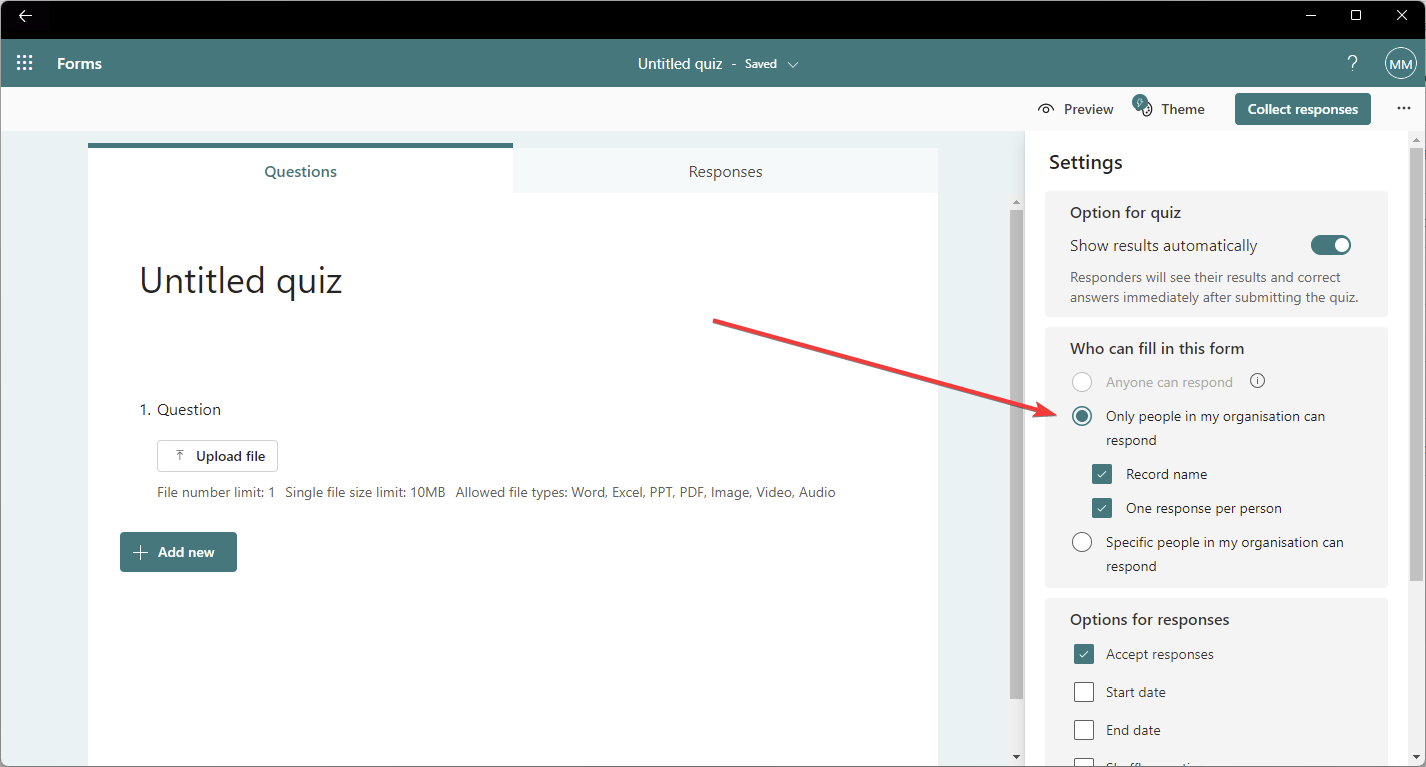Image resolution: width=1426 pixels, height=767 pixels.
Task: Click the form area scrollbar down arrow
Action: (x=1017, y=757)
